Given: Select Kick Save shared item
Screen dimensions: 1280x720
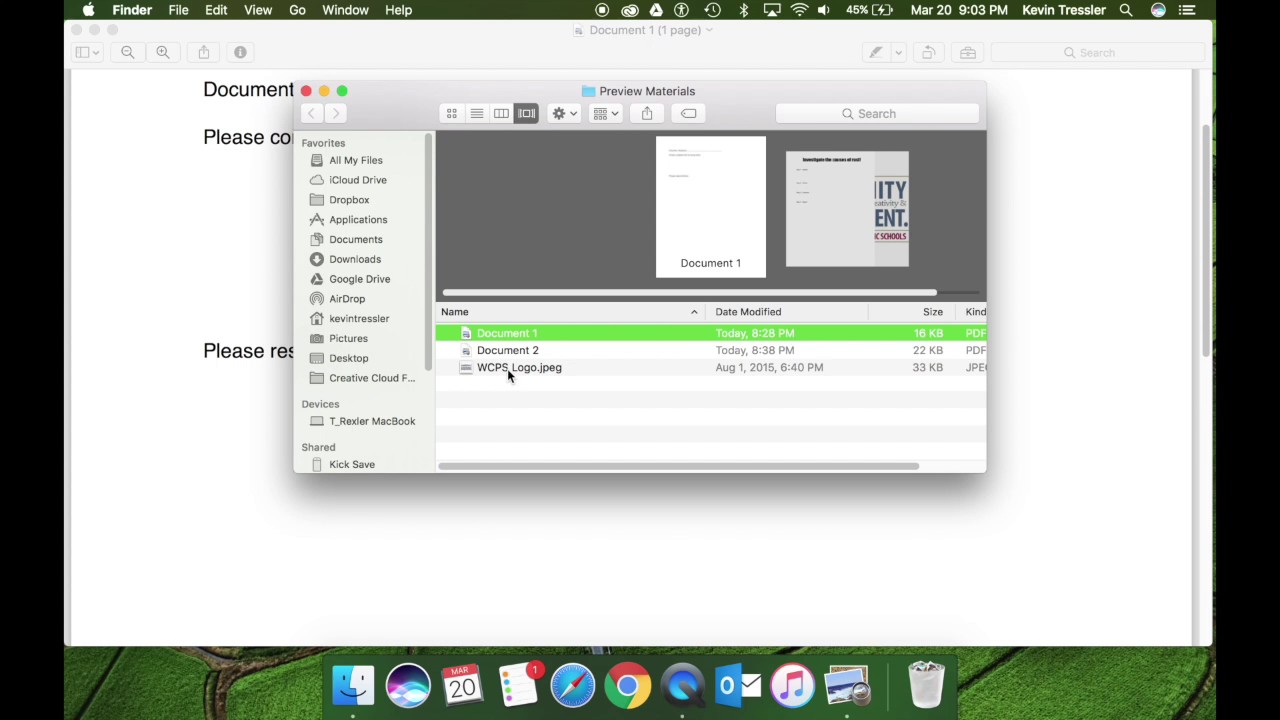Looking at the screenshot, I should [352, 464].
